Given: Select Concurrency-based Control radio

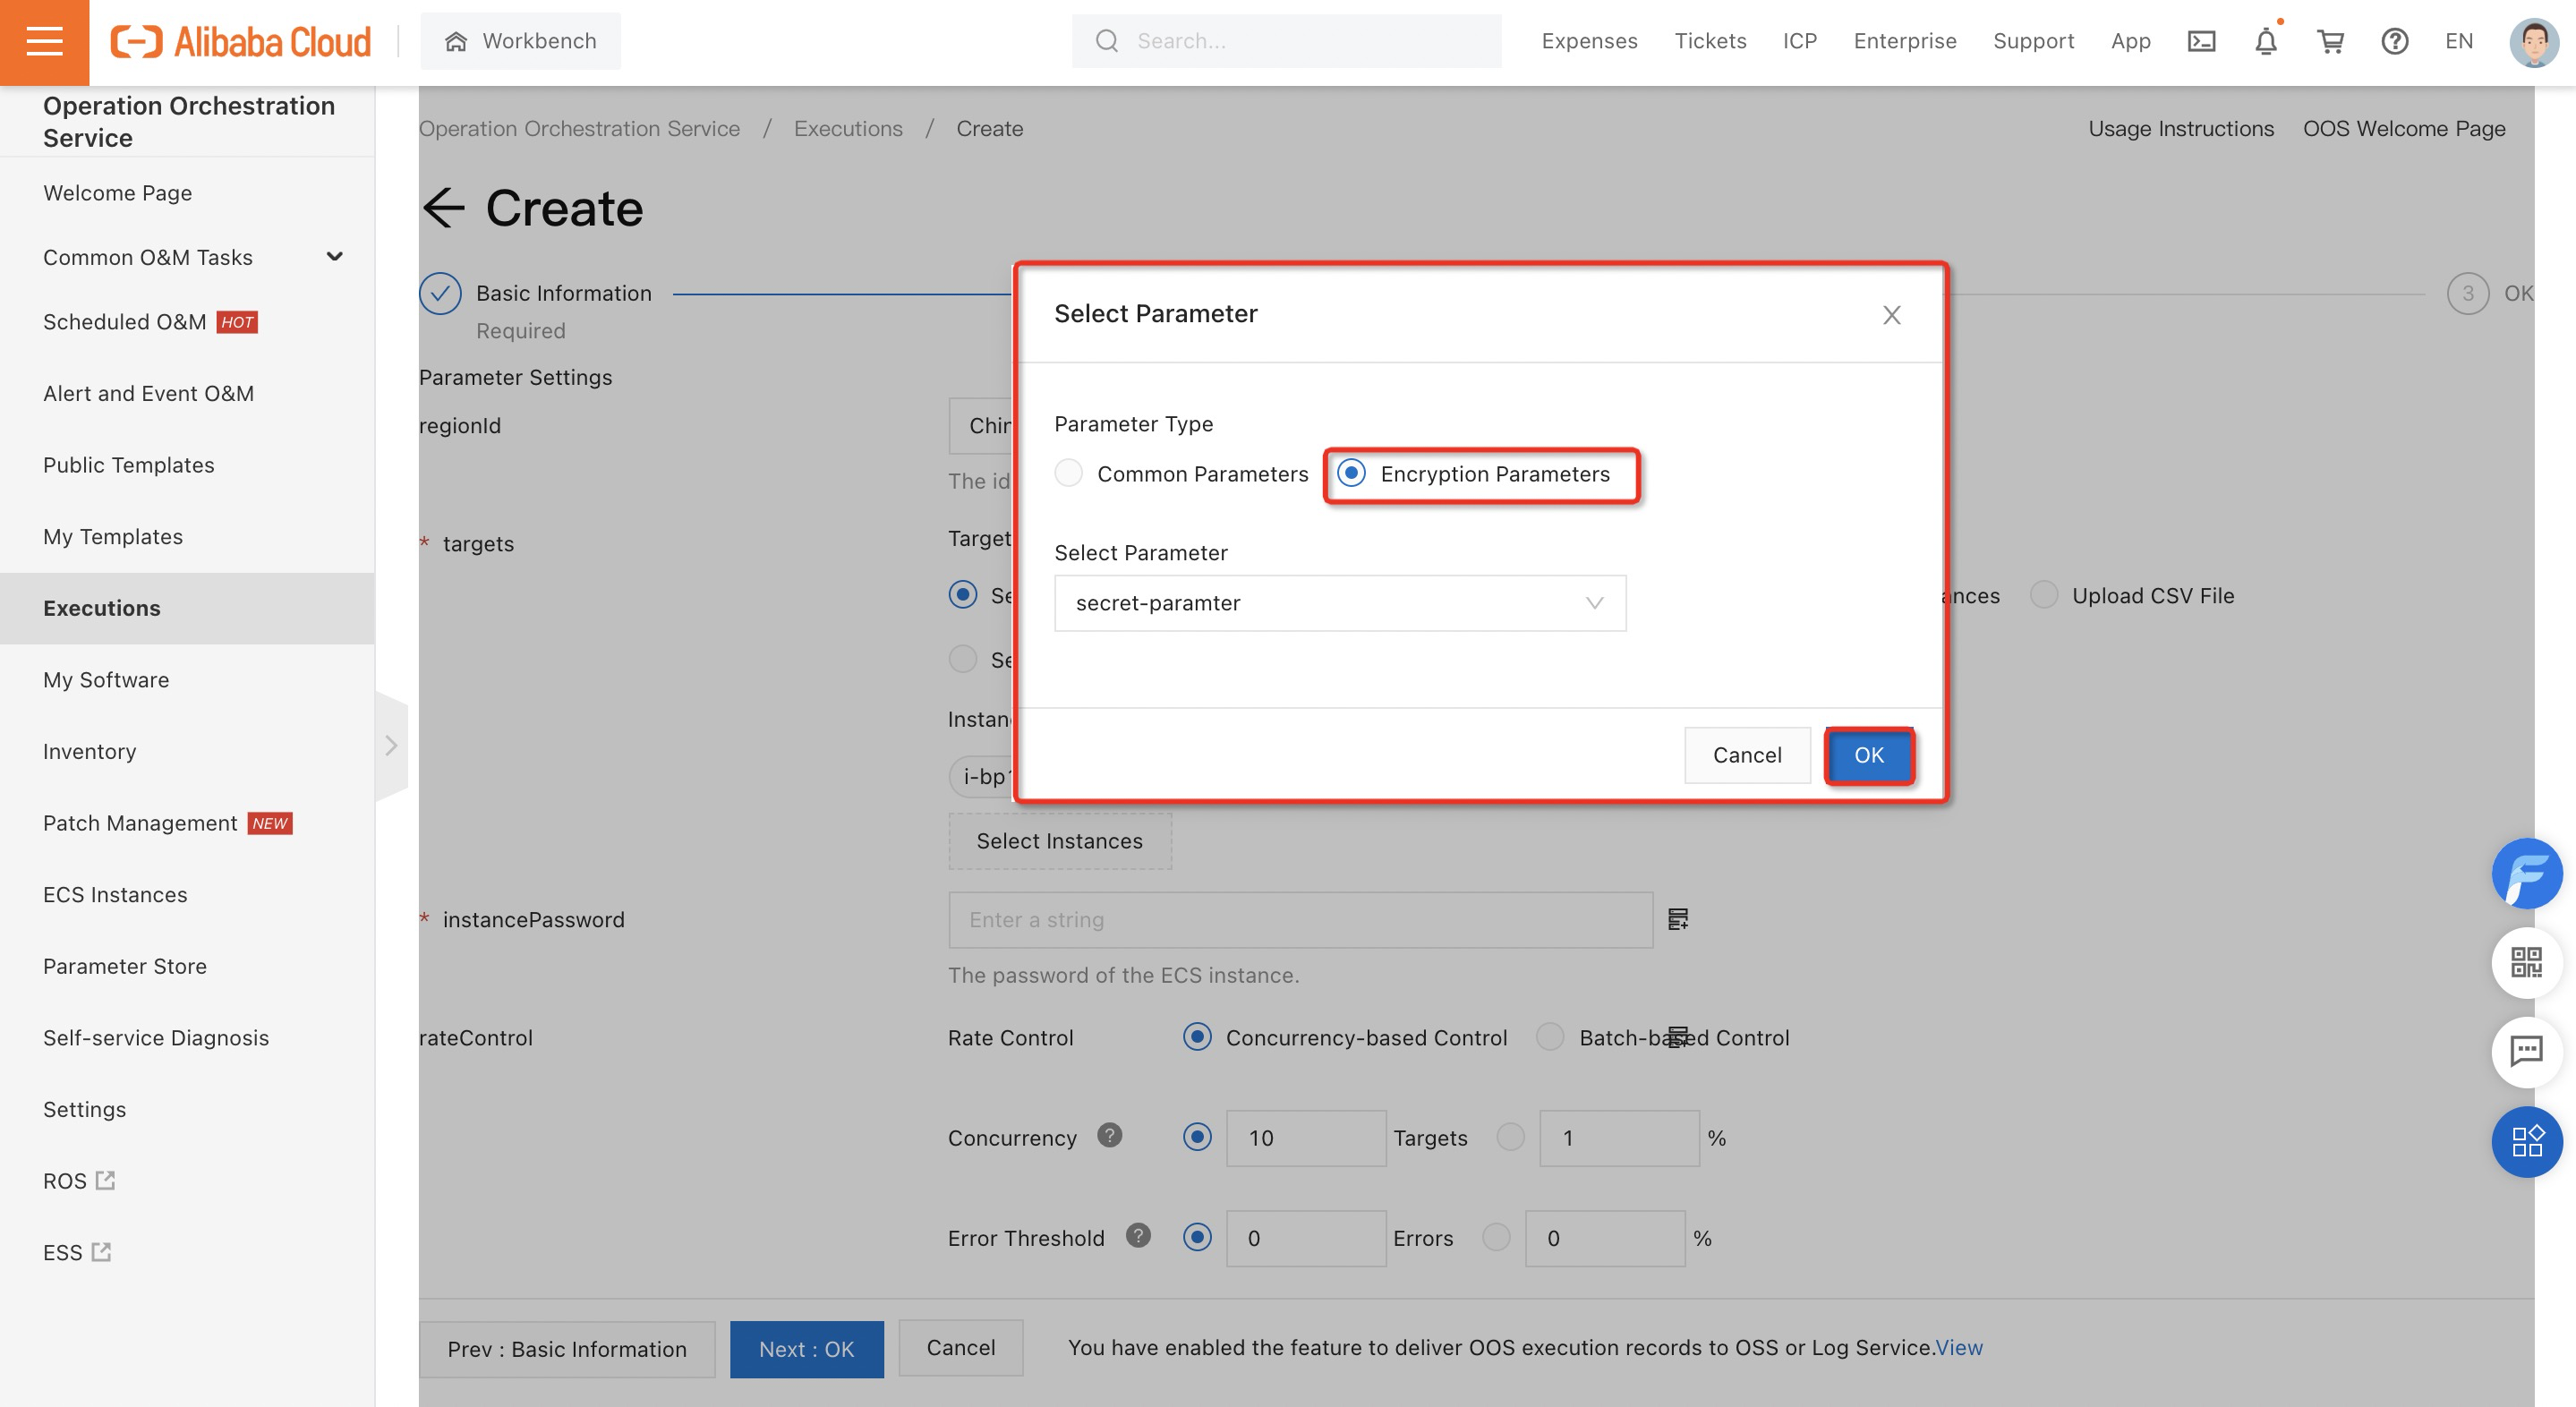Looking at the screenshot, I should pos(1197,1037).
